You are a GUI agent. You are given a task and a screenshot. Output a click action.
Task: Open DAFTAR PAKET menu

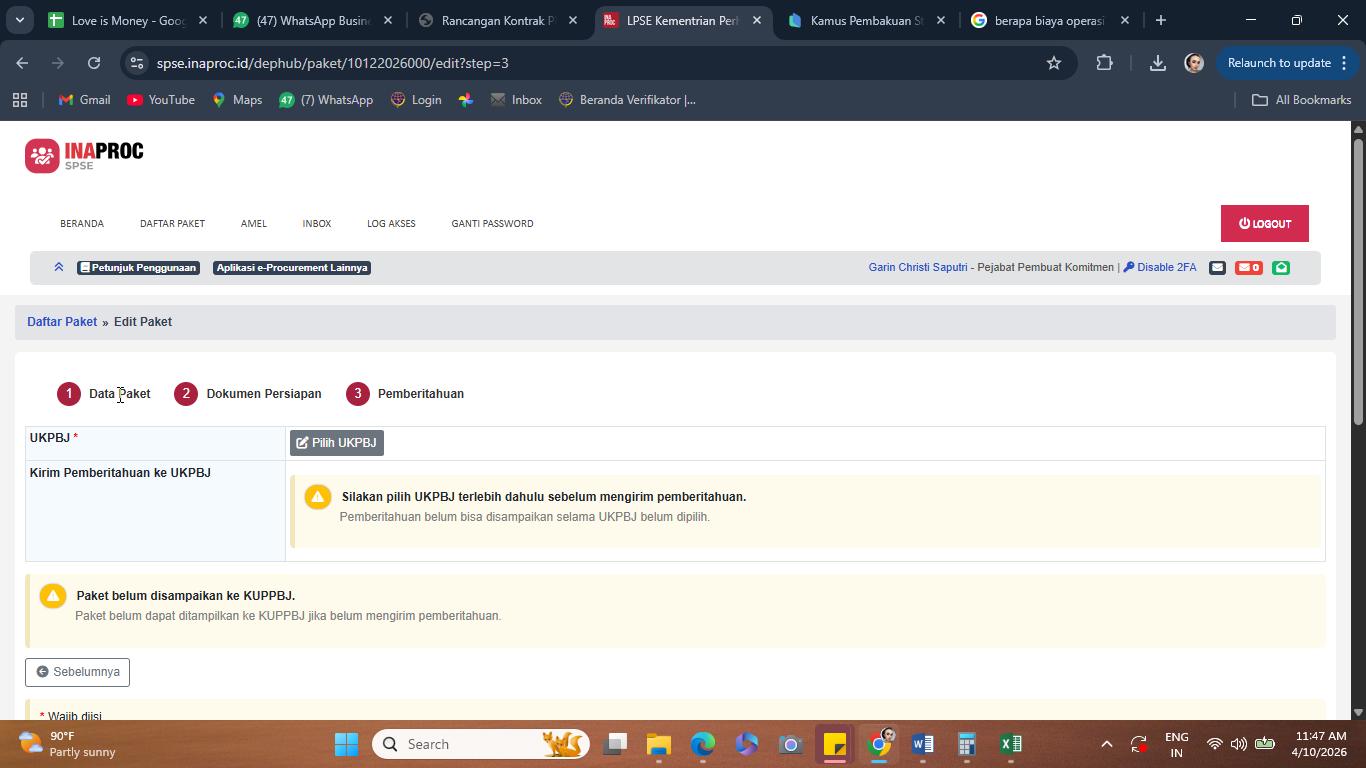172,224
